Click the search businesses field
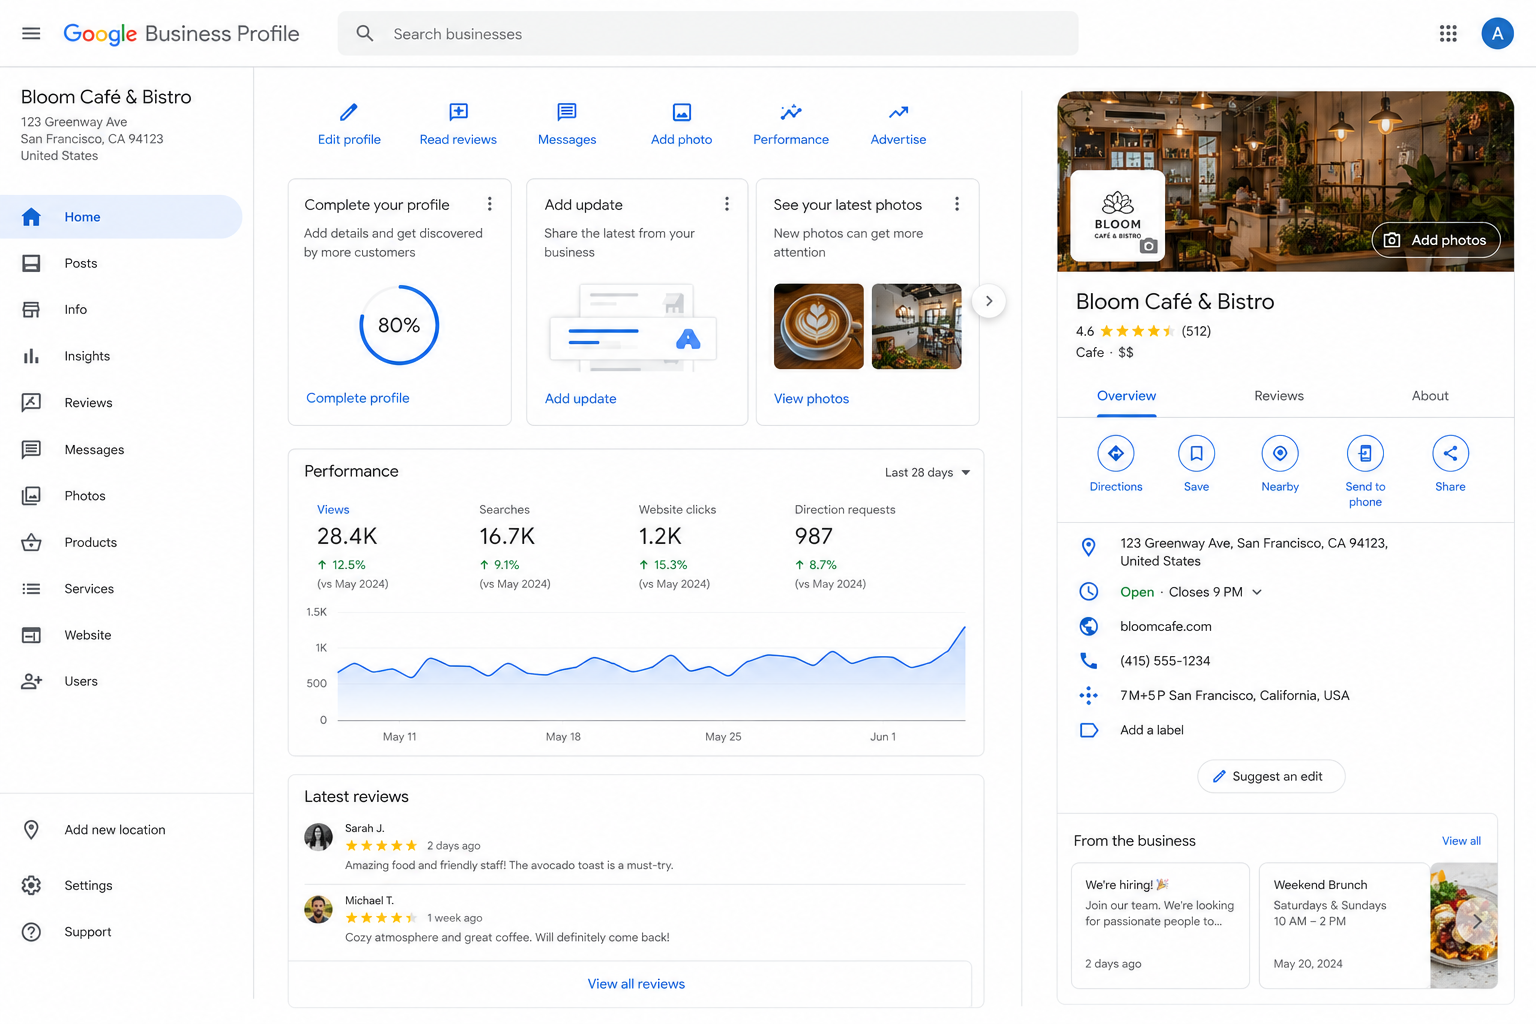 click(708, 34)
